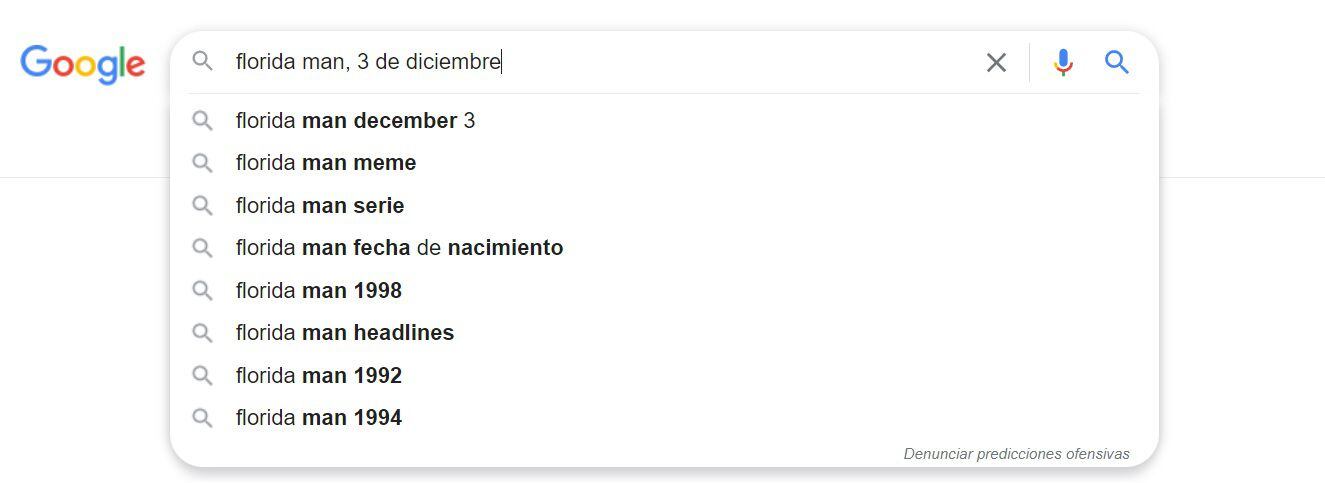Choose the "florida man 1998" suggestion
Viewport: 1325px width, 483px height.
[318, 291]
